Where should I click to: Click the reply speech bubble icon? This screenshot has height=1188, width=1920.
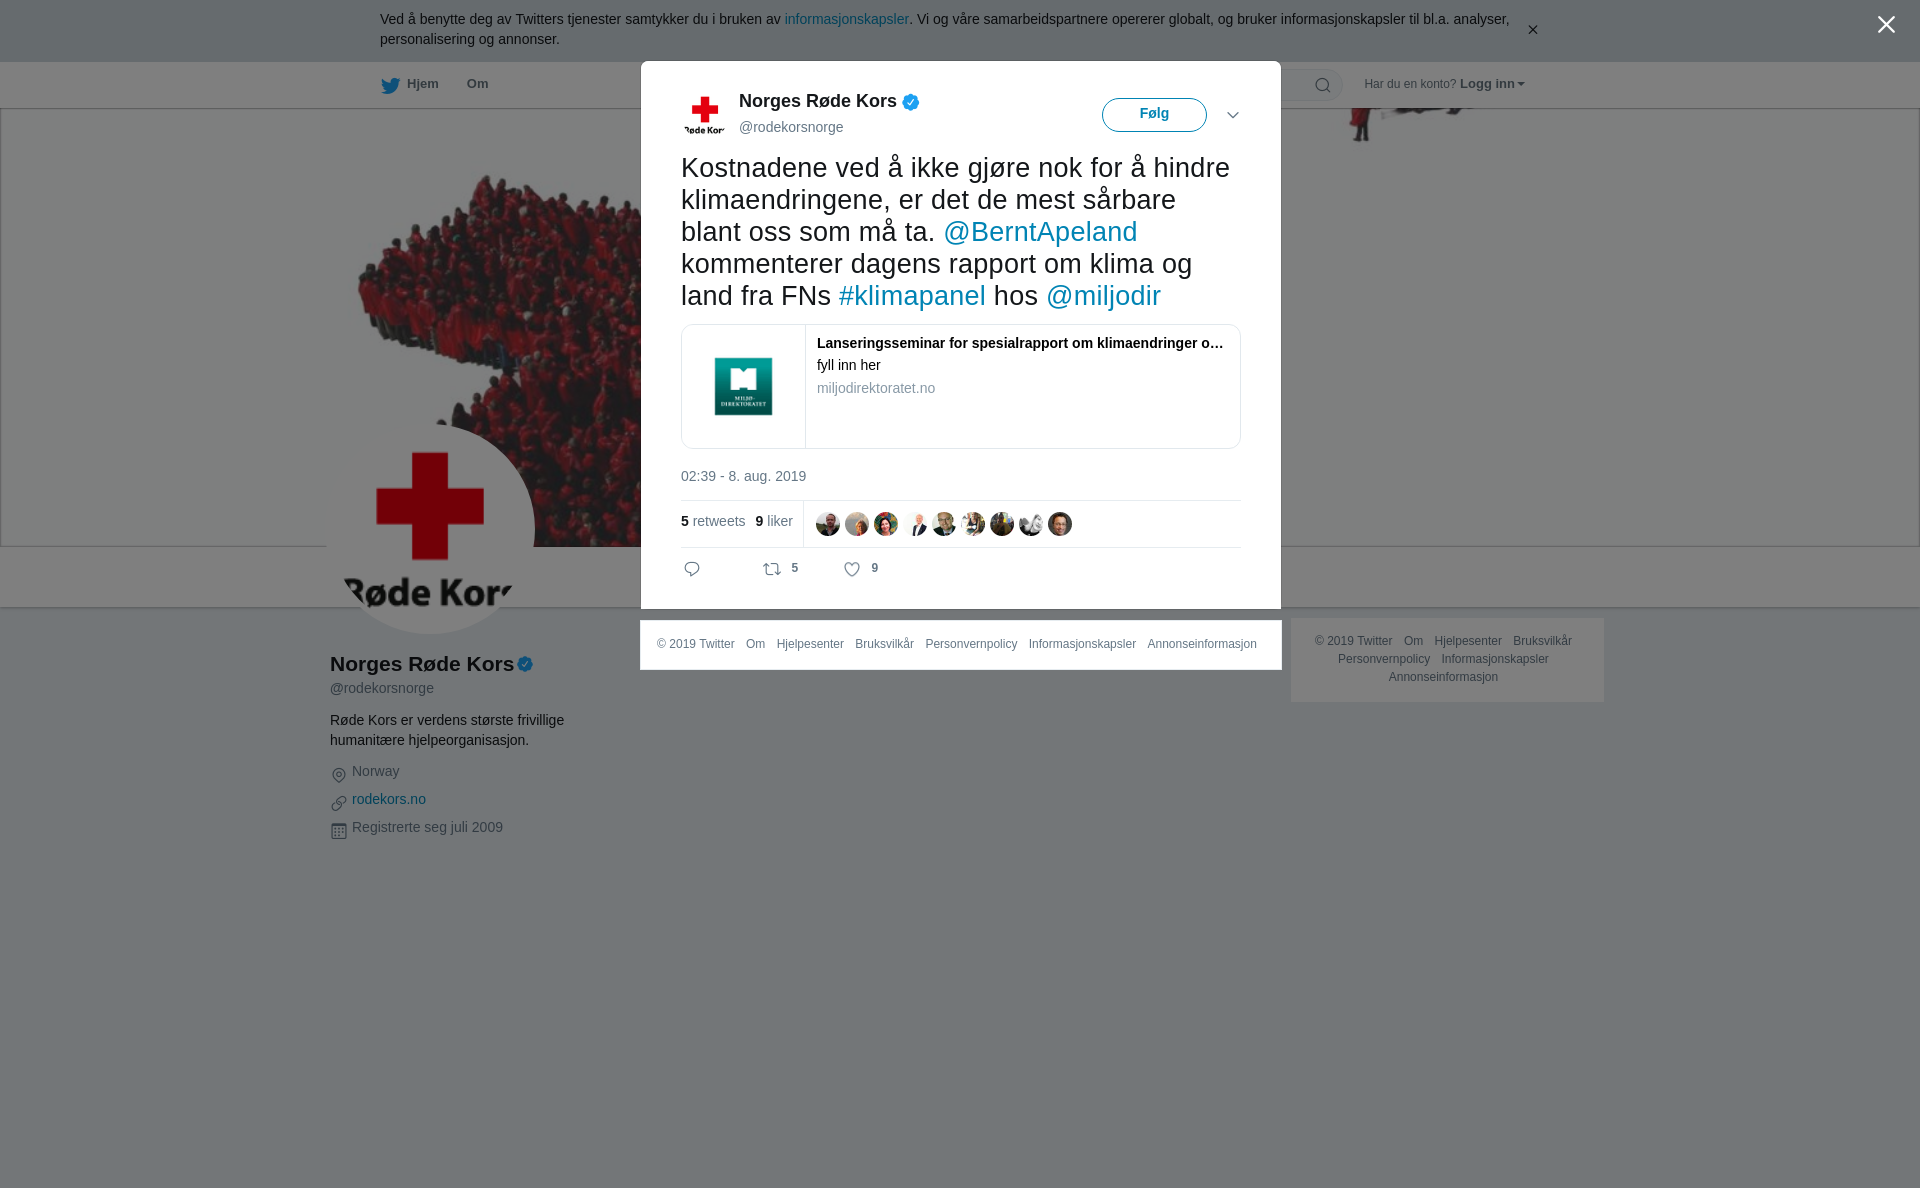[x=692, y=569]
